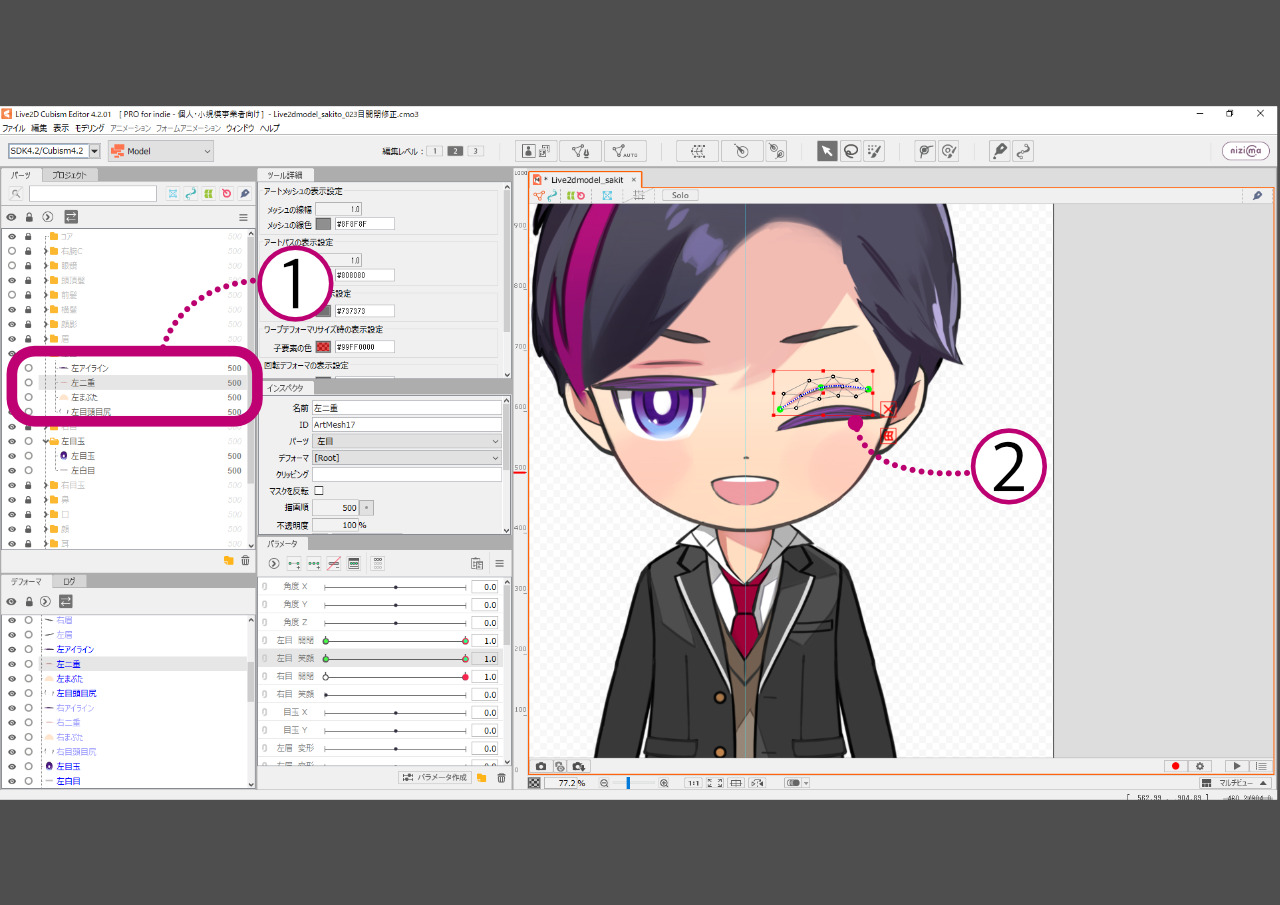The image size is (1280, 905).
Task: Open Parts panel hamburger menu
Action: point(243,217)
